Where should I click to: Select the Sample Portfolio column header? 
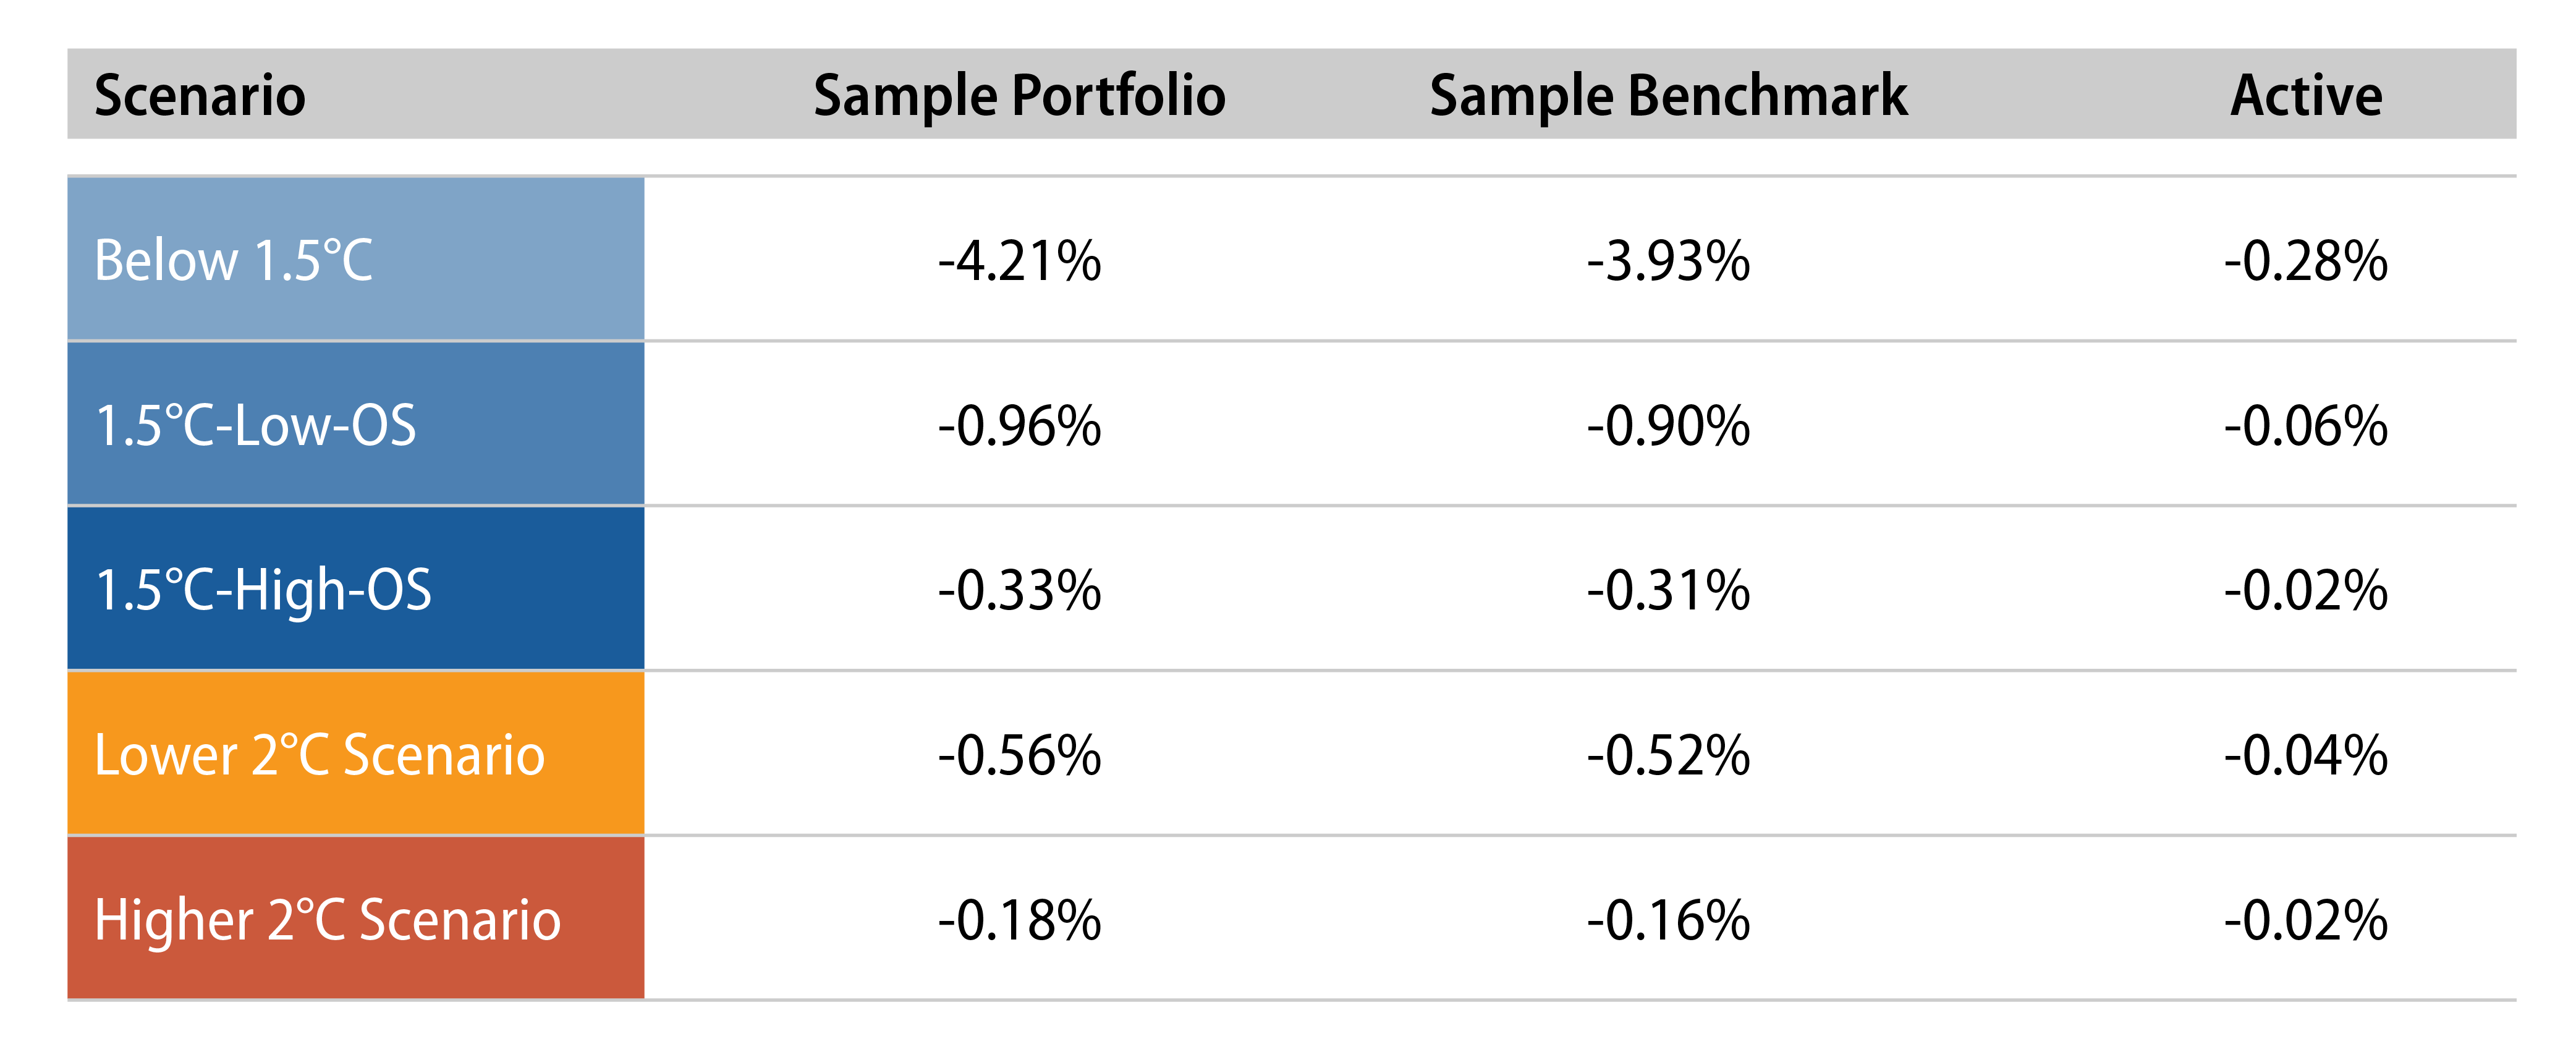1019,96
